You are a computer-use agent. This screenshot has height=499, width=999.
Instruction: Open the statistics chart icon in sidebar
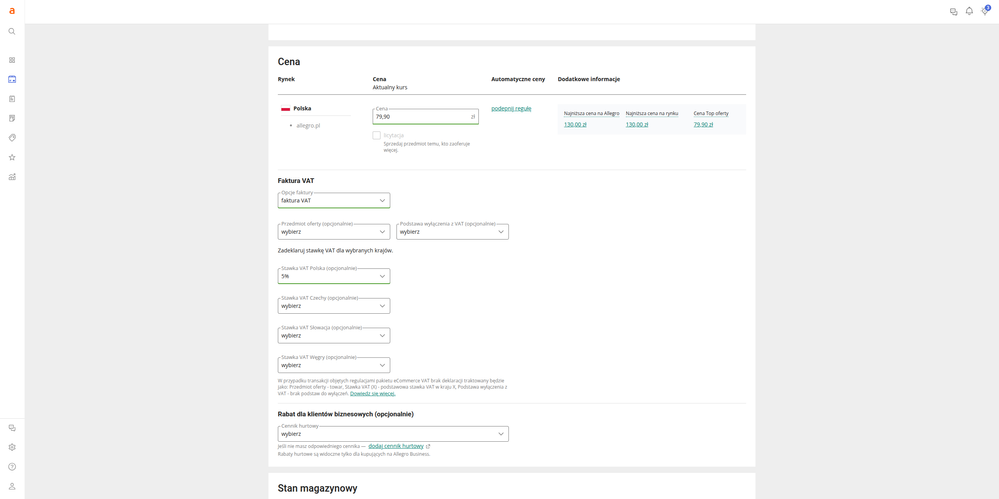[x=12, y=177]
